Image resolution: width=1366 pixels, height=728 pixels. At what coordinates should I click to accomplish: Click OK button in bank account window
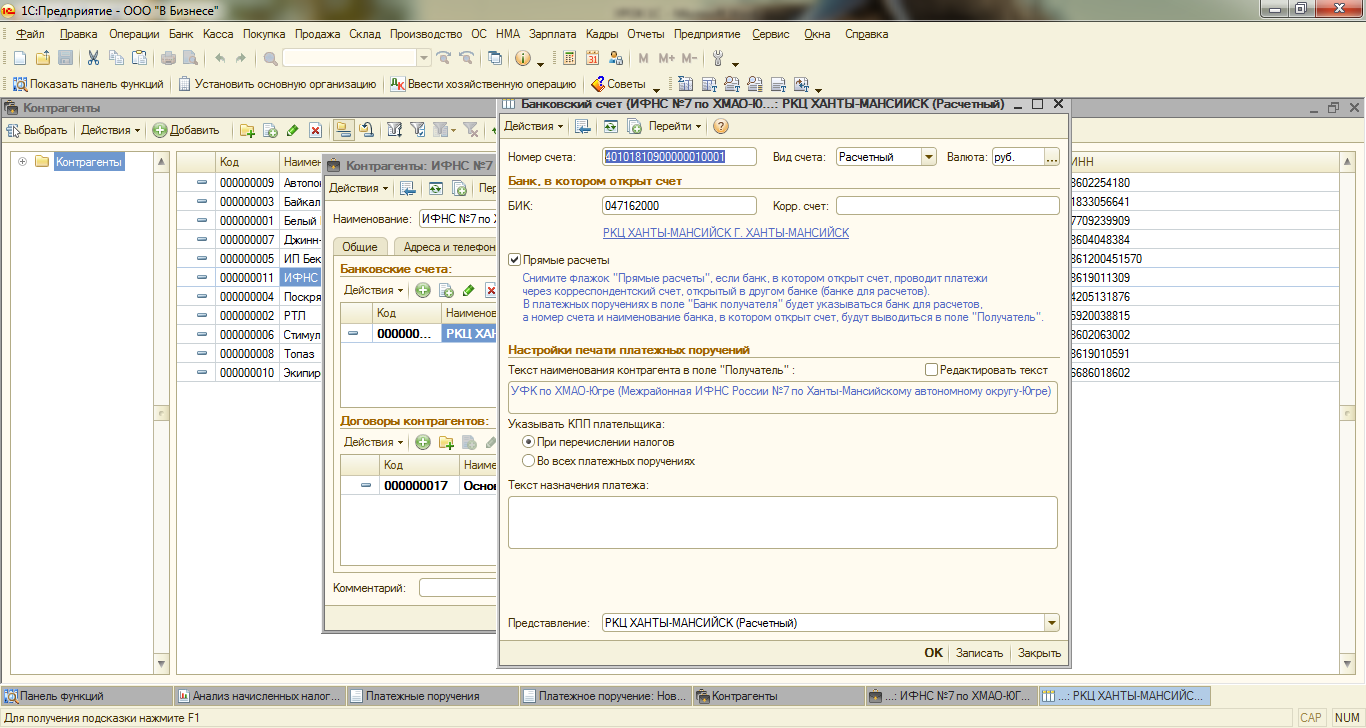pos(933,652)
